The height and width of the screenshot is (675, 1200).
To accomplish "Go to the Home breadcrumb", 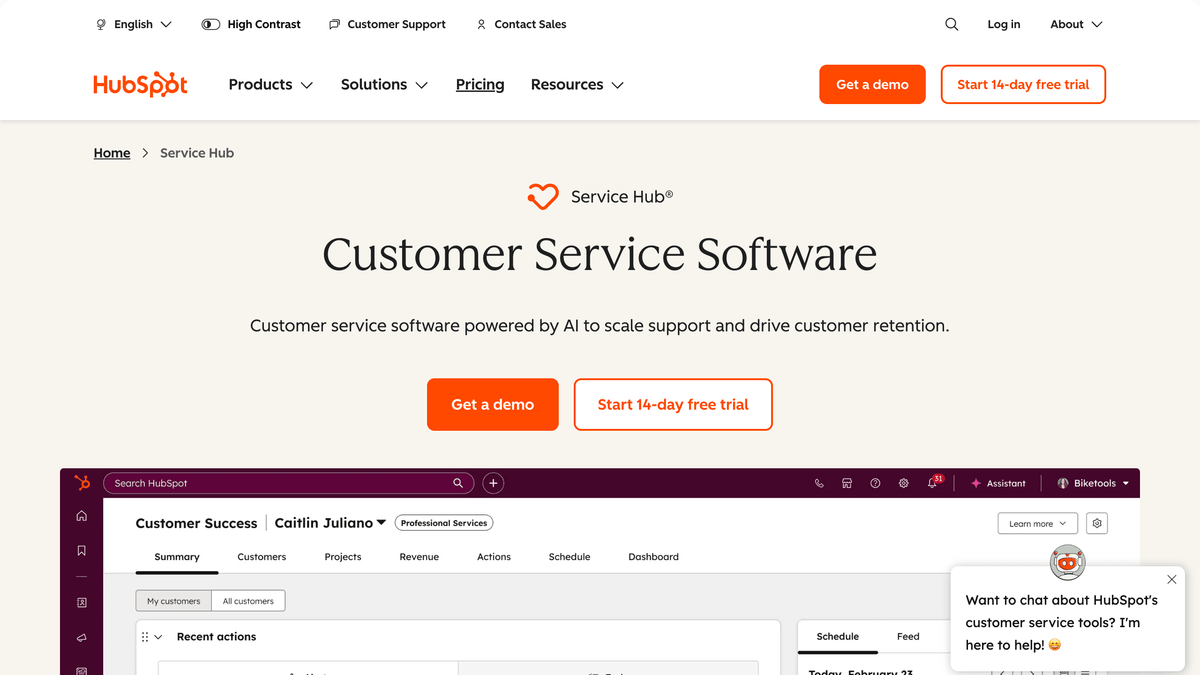I will click(x=112, y=153).
